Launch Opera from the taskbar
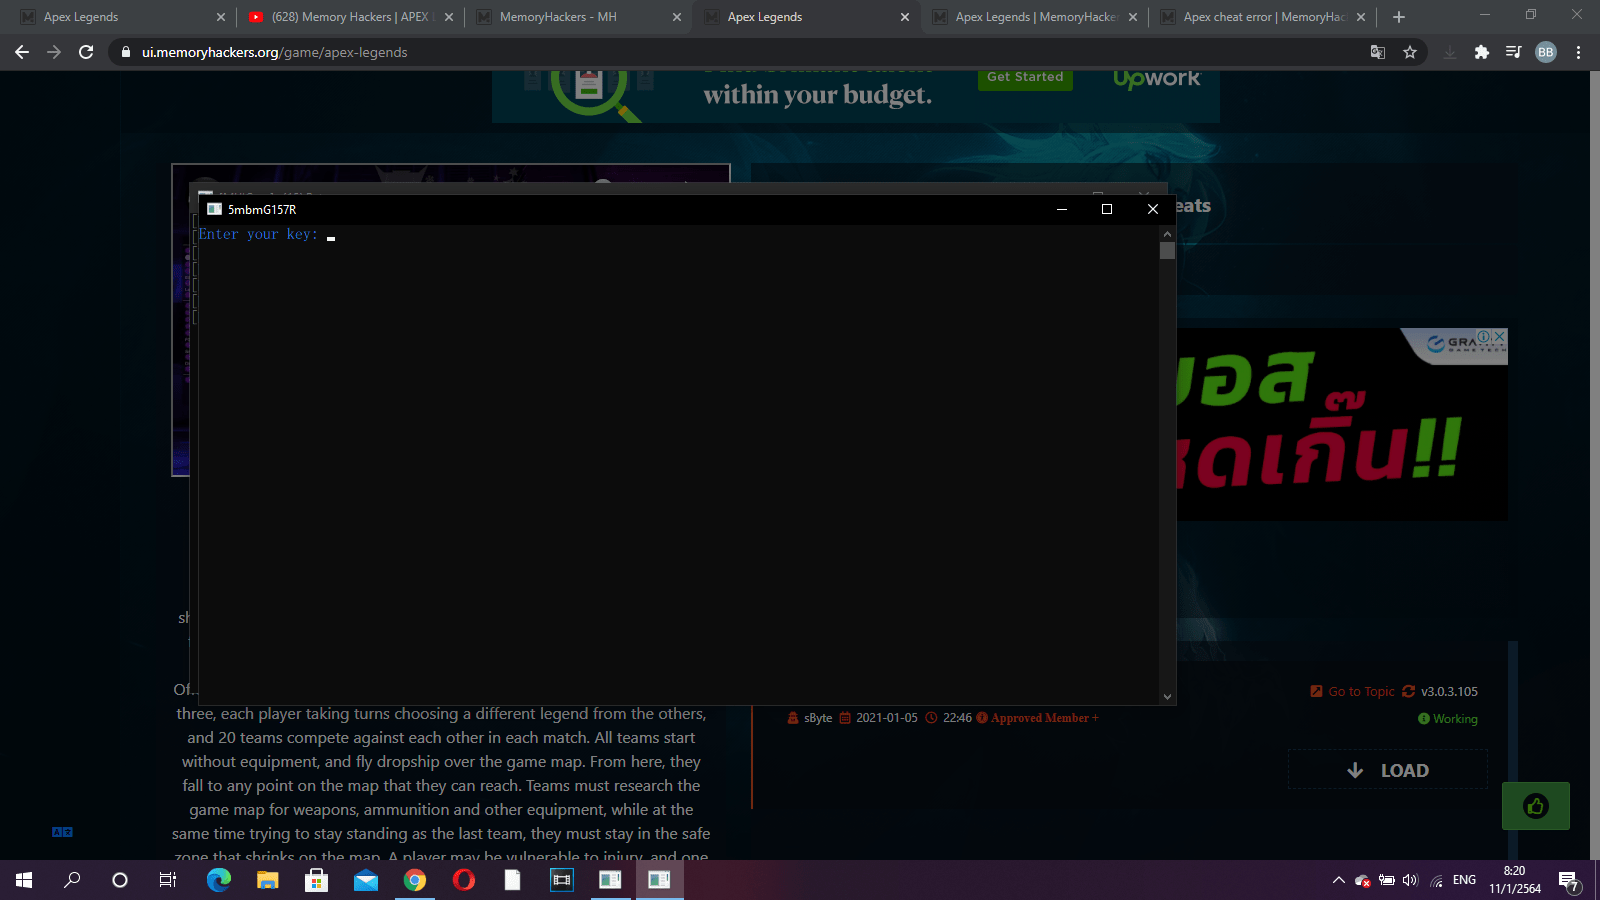 pyautogui.click(x=463, y=880)
